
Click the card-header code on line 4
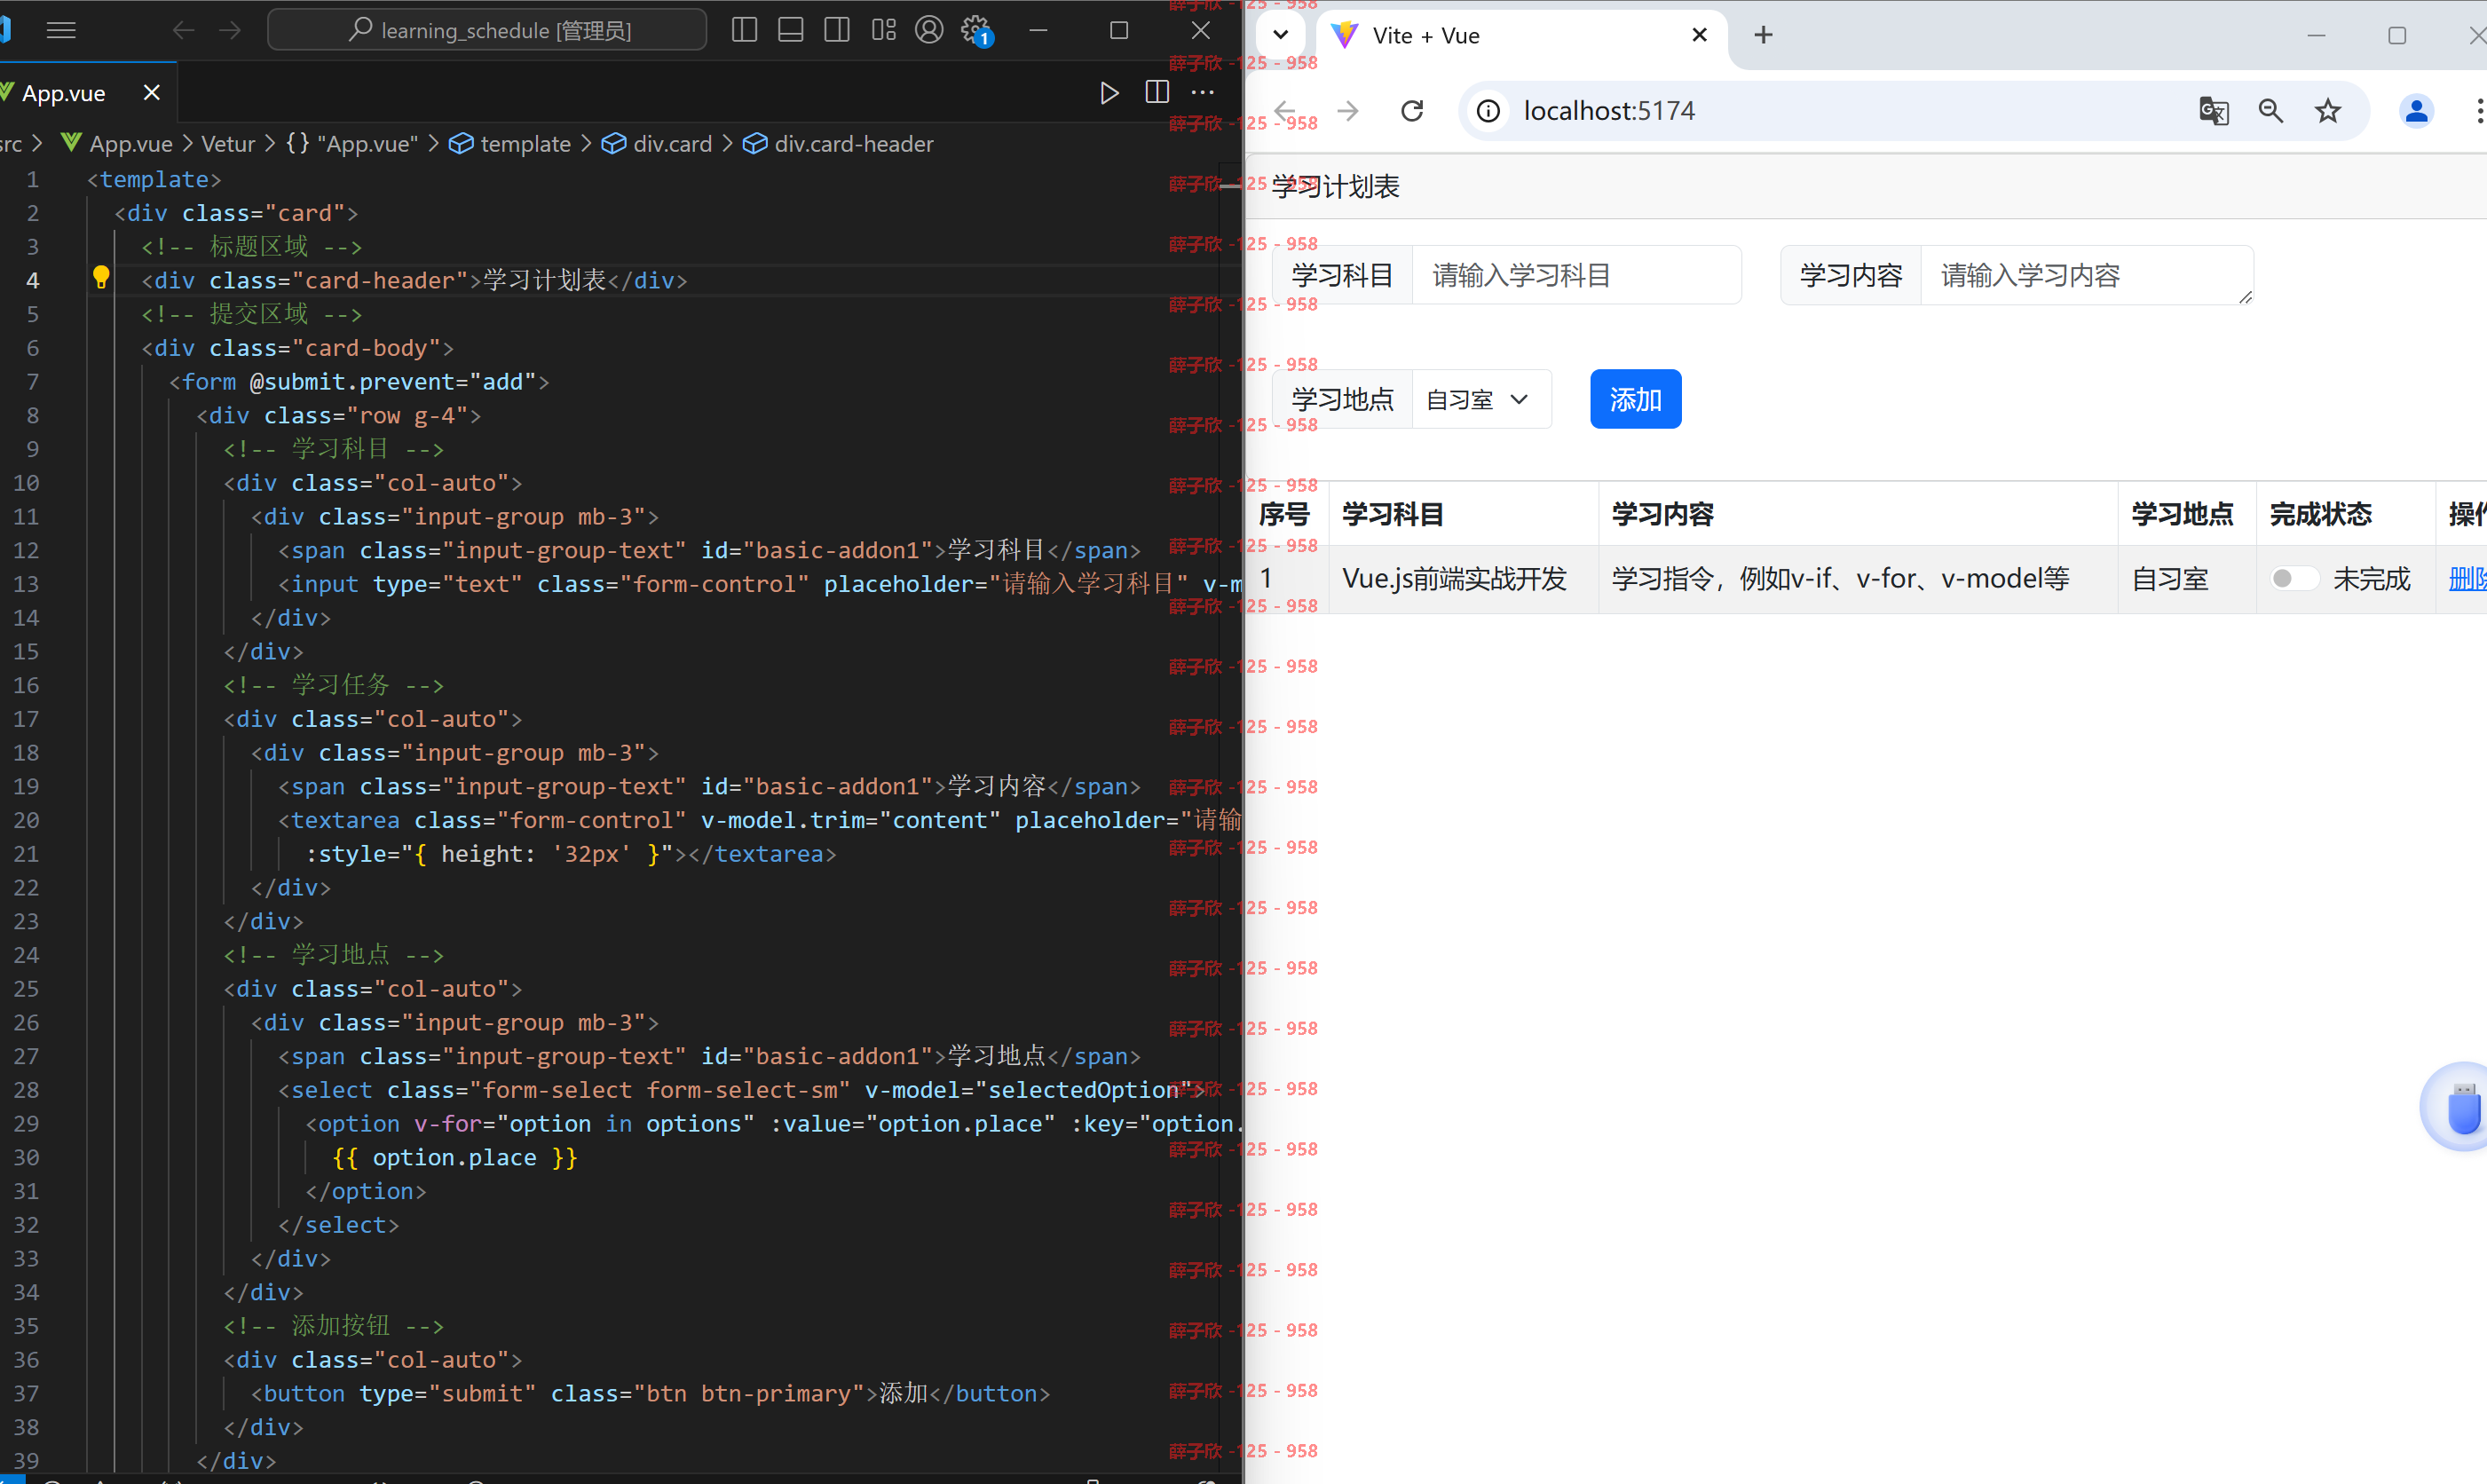(x=414, y=280)
